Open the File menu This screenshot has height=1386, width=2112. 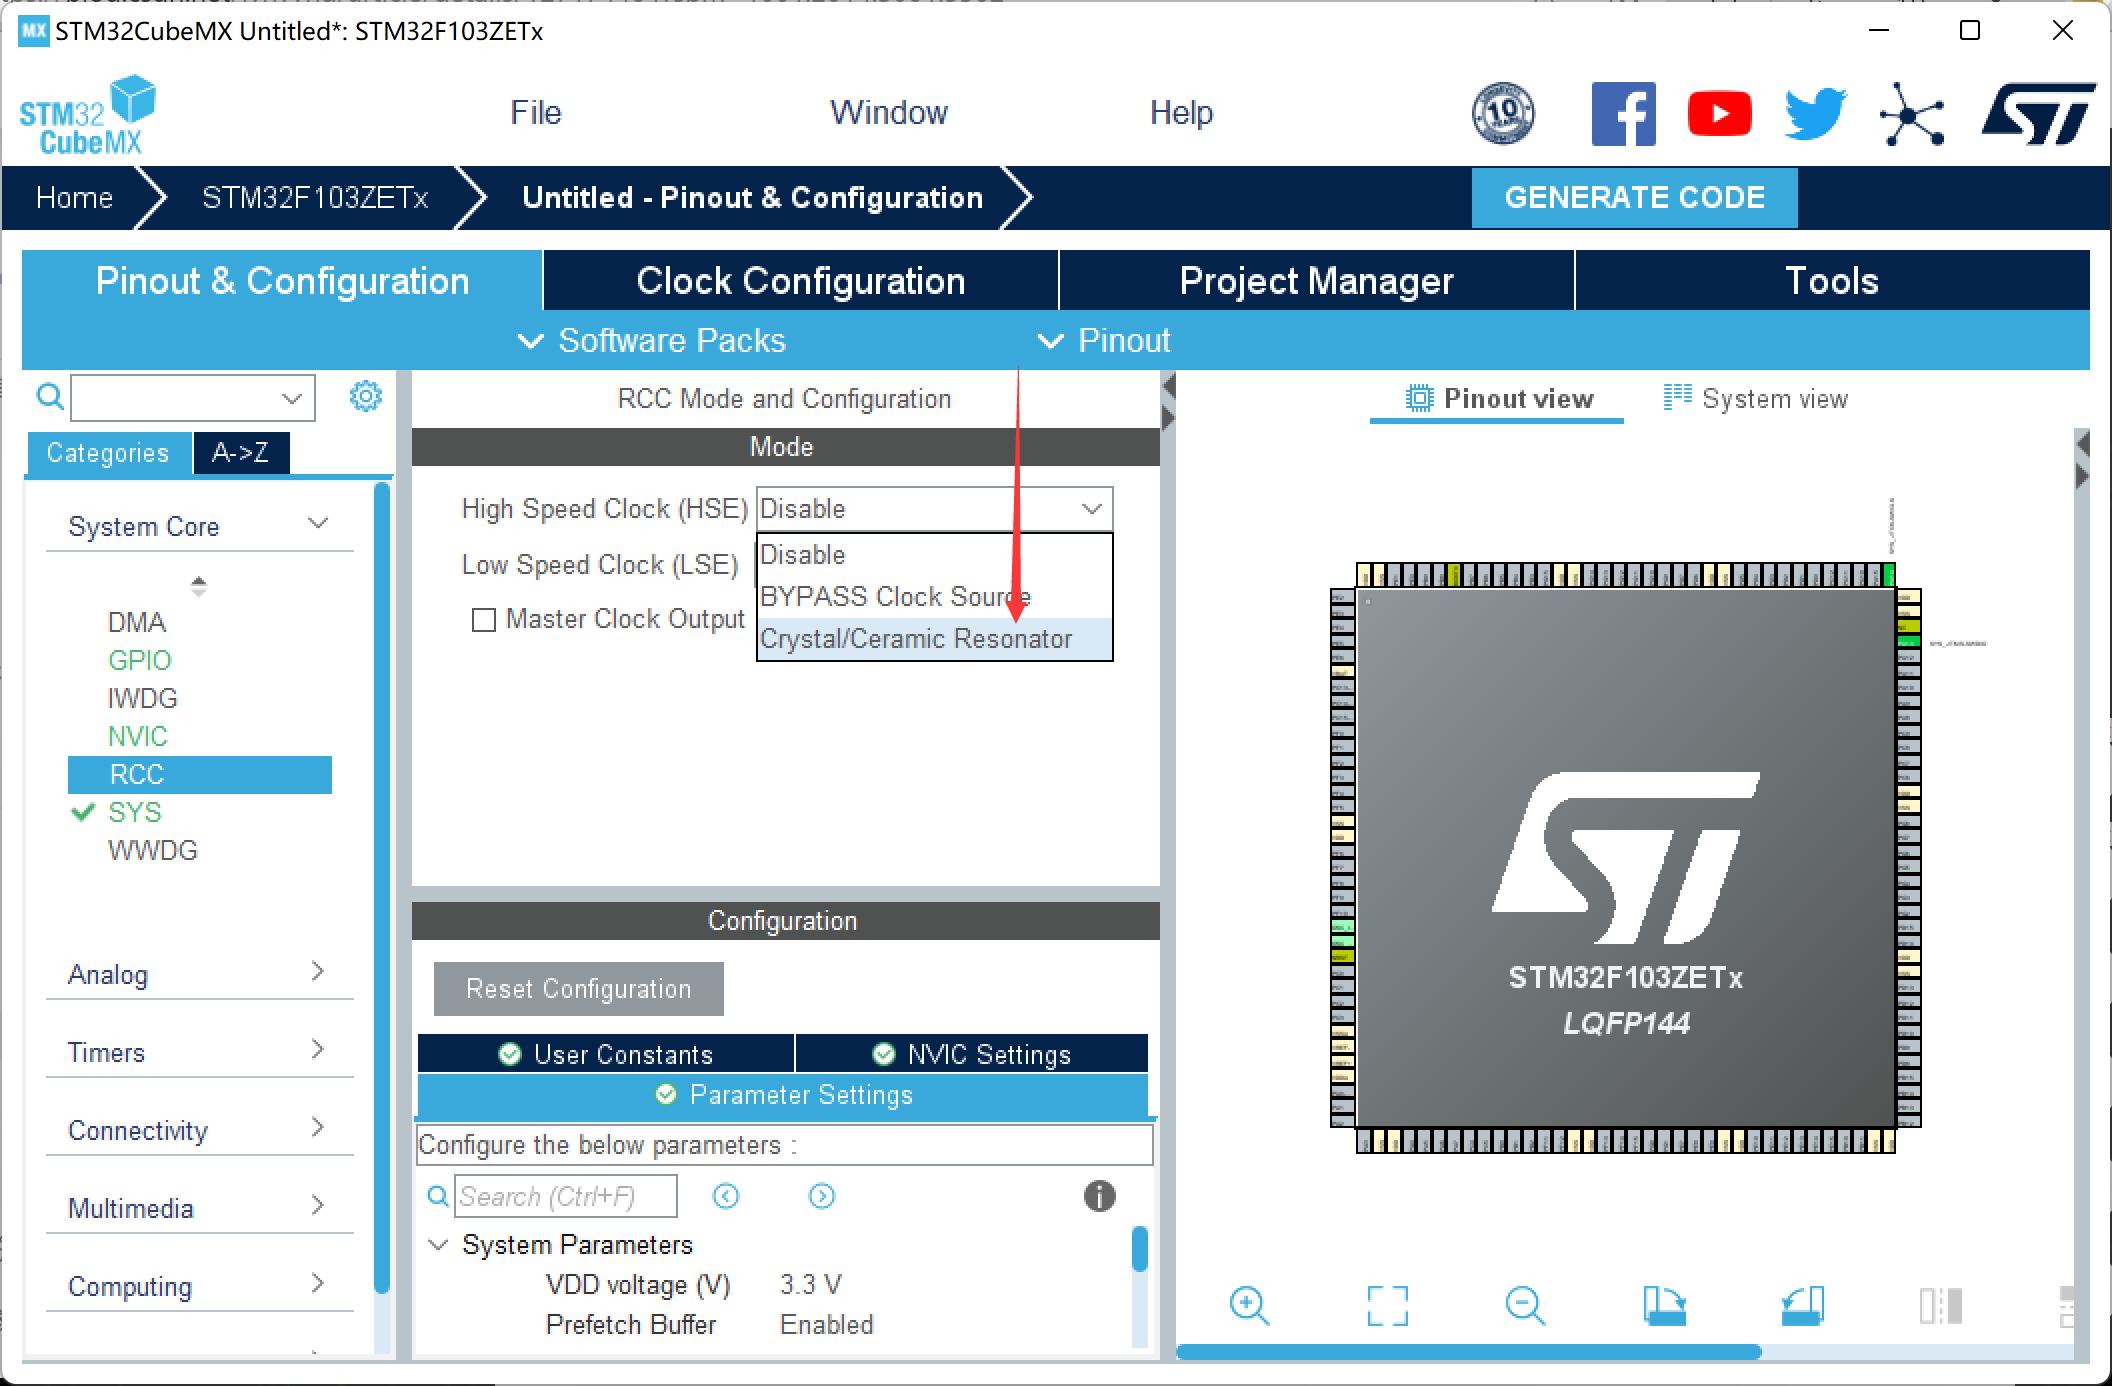coord(536,113)
